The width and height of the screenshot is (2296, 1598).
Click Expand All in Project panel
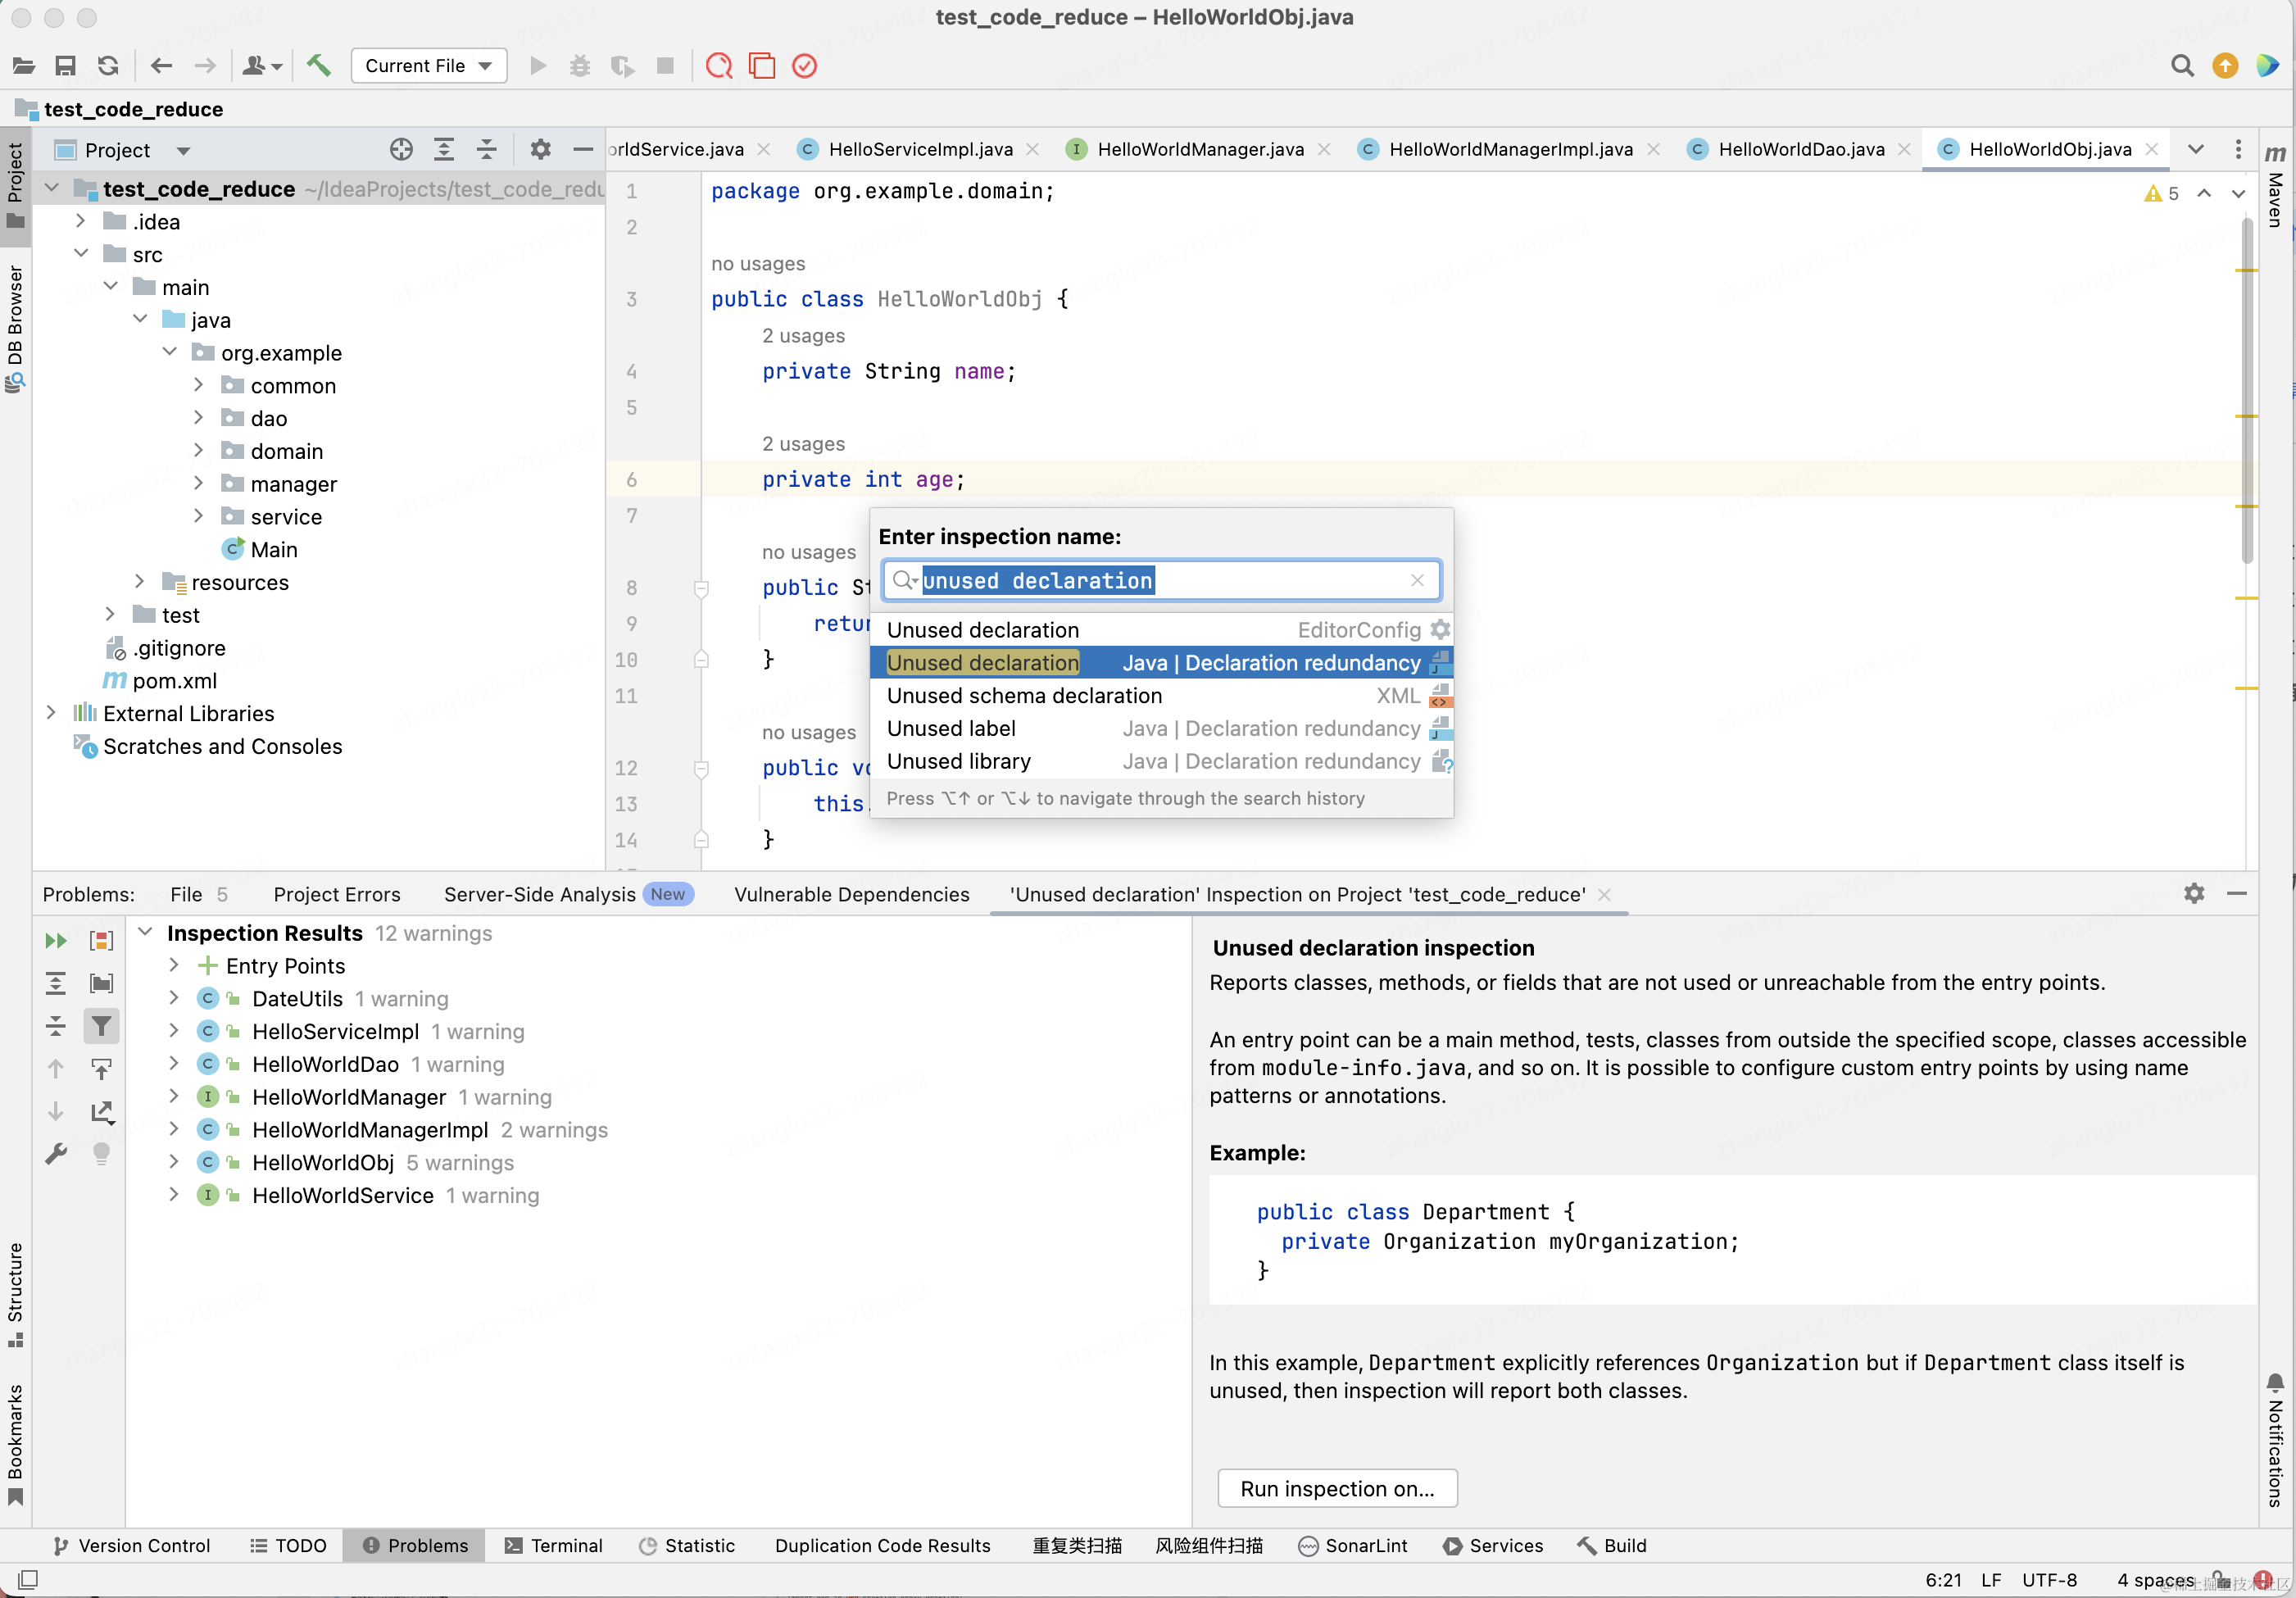[444, 150]
